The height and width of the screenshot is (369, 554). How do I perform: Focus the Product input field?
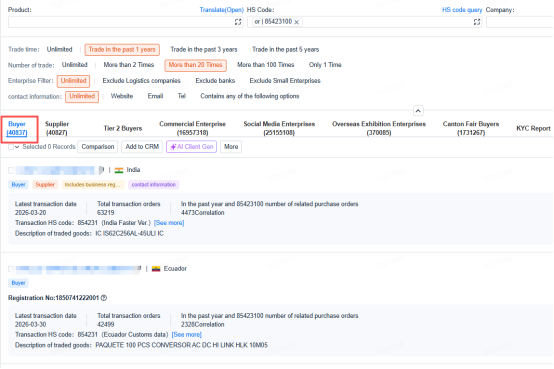click(x=125, y=22)
